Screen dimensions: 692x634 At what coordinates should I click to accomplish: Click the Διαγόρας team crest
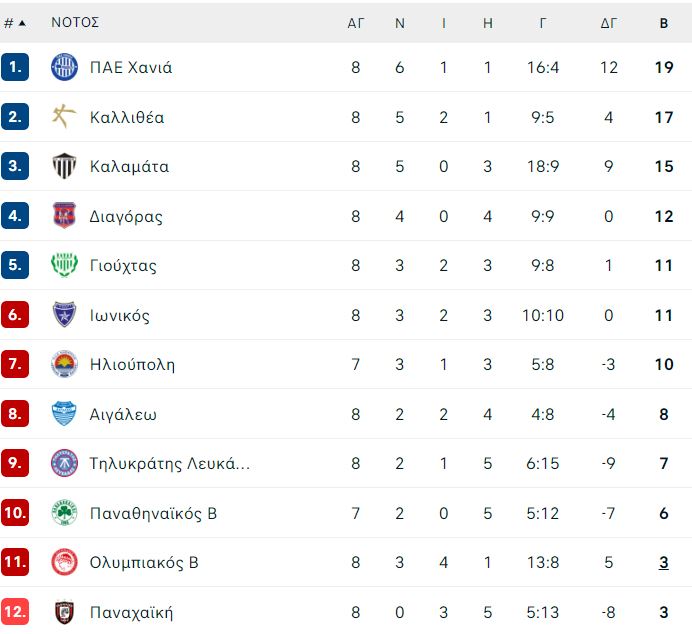[x=64, y=216]
